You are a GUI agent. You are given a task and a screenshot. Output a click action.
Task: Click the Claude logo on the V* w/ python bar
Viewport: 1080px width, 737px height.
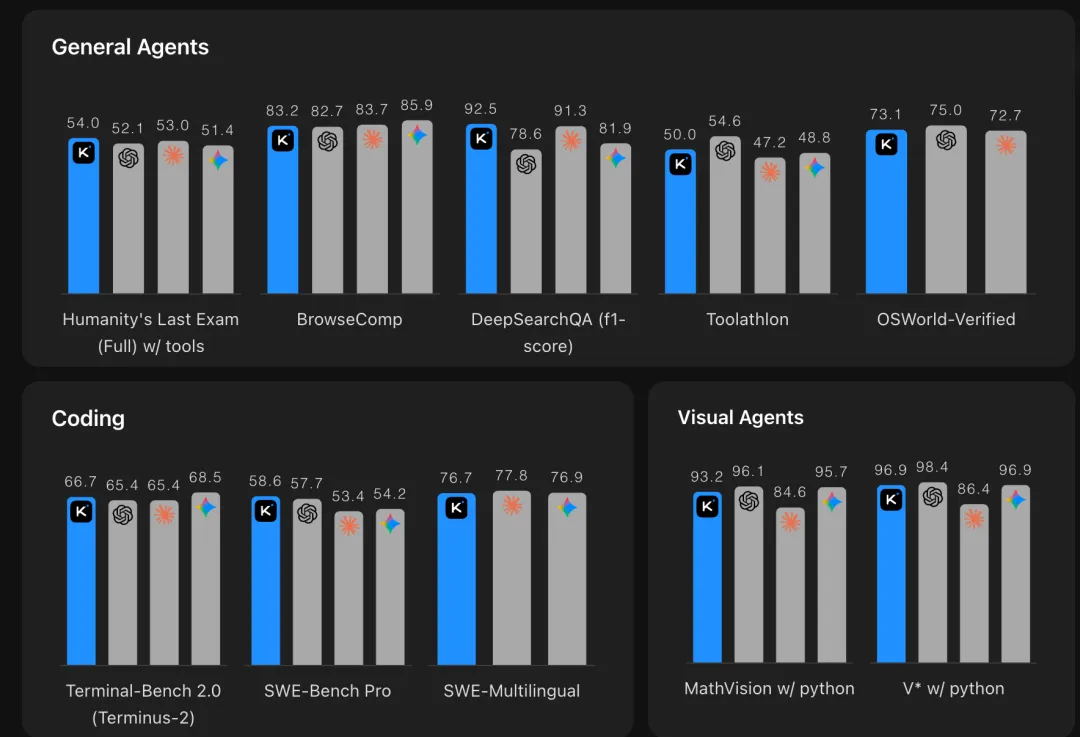click(974, 518)
